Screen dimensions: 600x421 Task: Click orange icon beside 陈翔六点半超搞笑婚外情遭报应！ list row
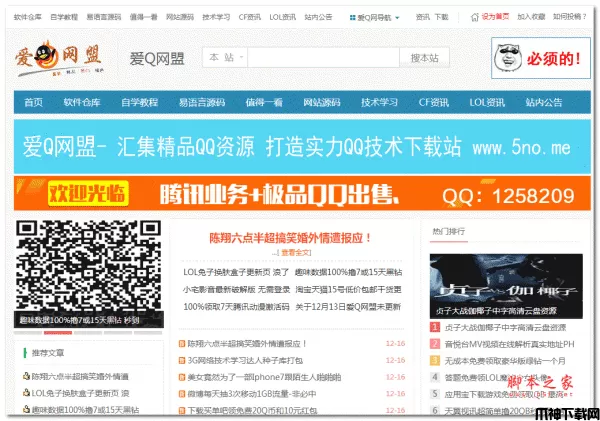(x=182, y=344)
